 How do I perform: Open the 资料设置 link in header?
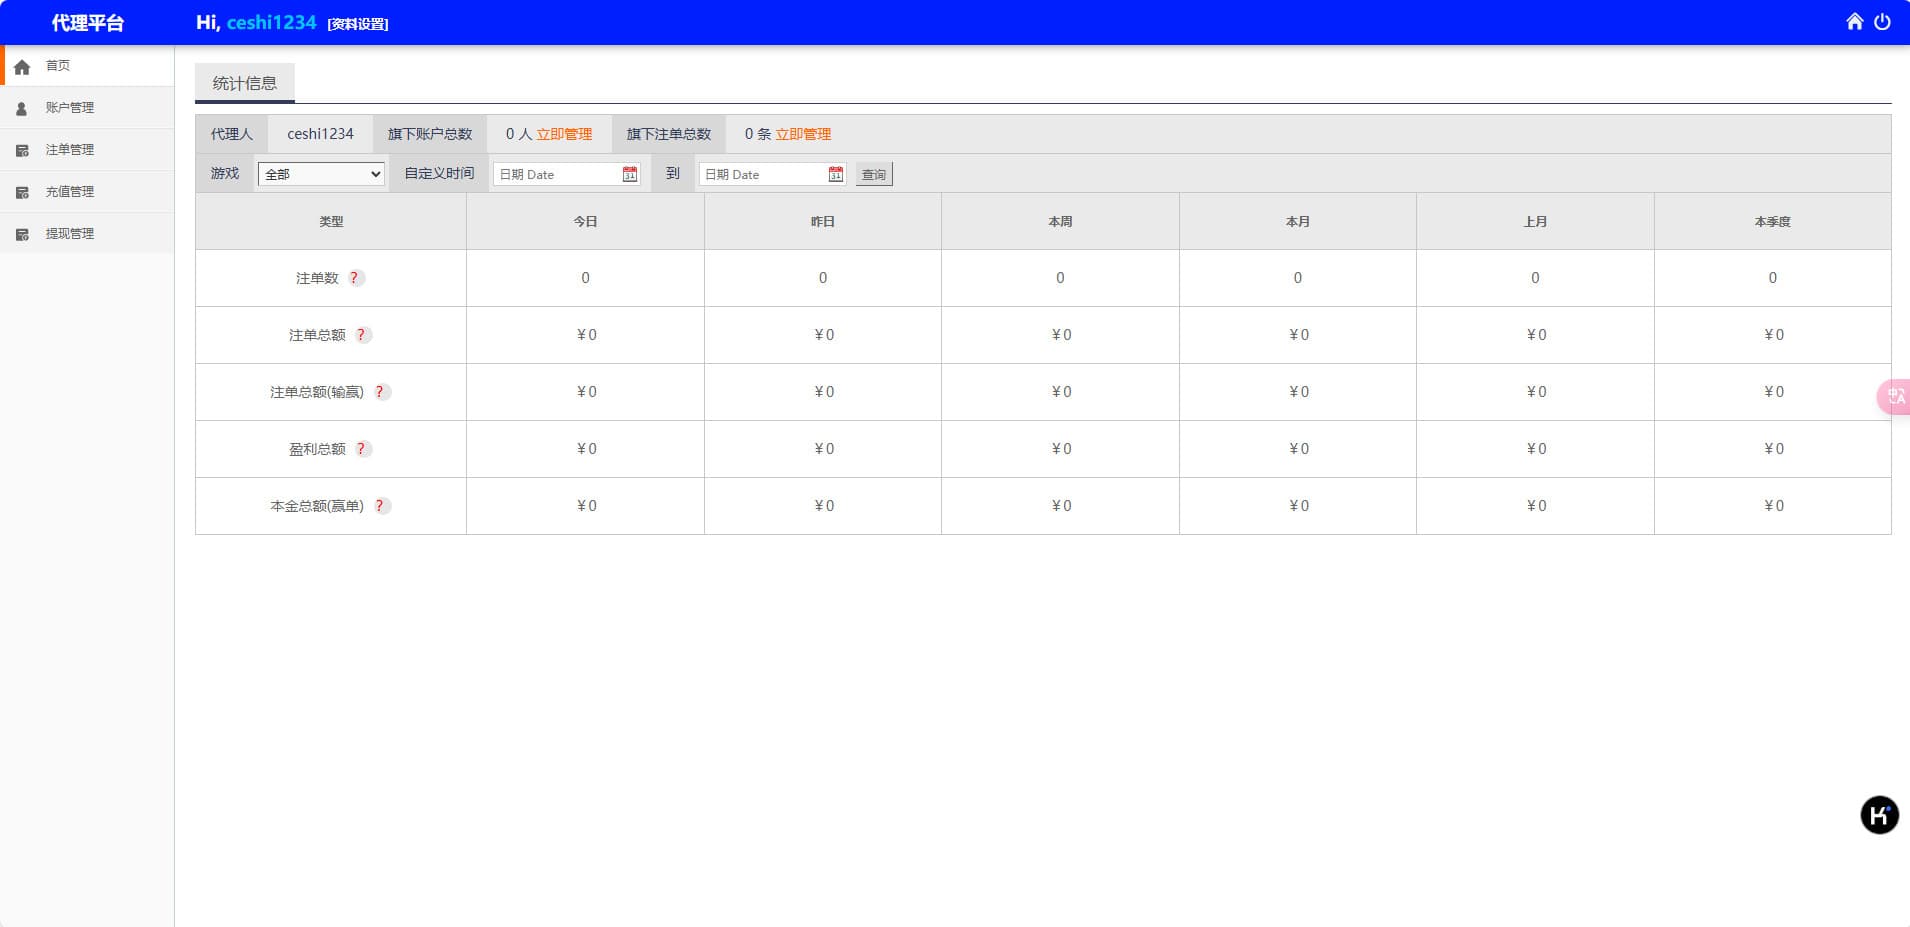pyautogui.click(x=358, y=24)
